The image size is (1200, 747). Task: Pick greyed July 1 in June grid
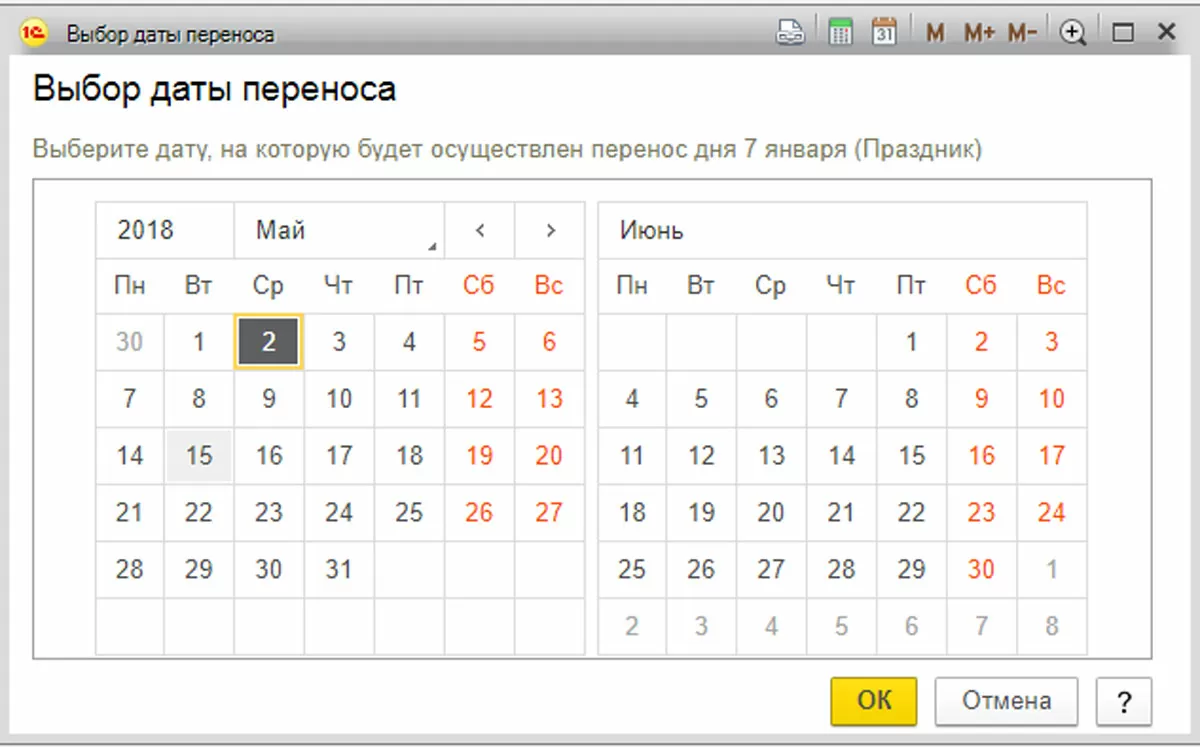[1051, 570]
